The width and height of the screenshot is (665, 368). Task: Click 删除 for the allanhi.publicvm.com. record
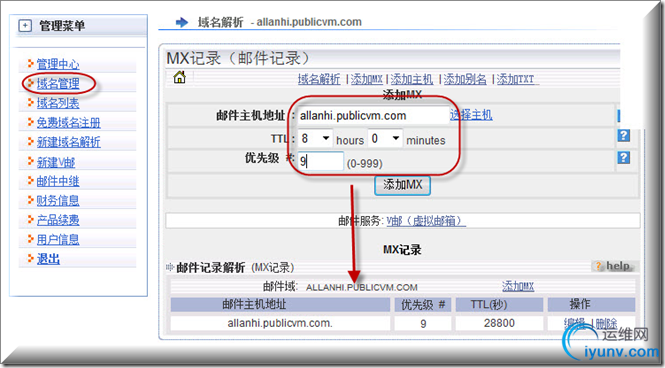pyautogui.click(x=606, y=323)
